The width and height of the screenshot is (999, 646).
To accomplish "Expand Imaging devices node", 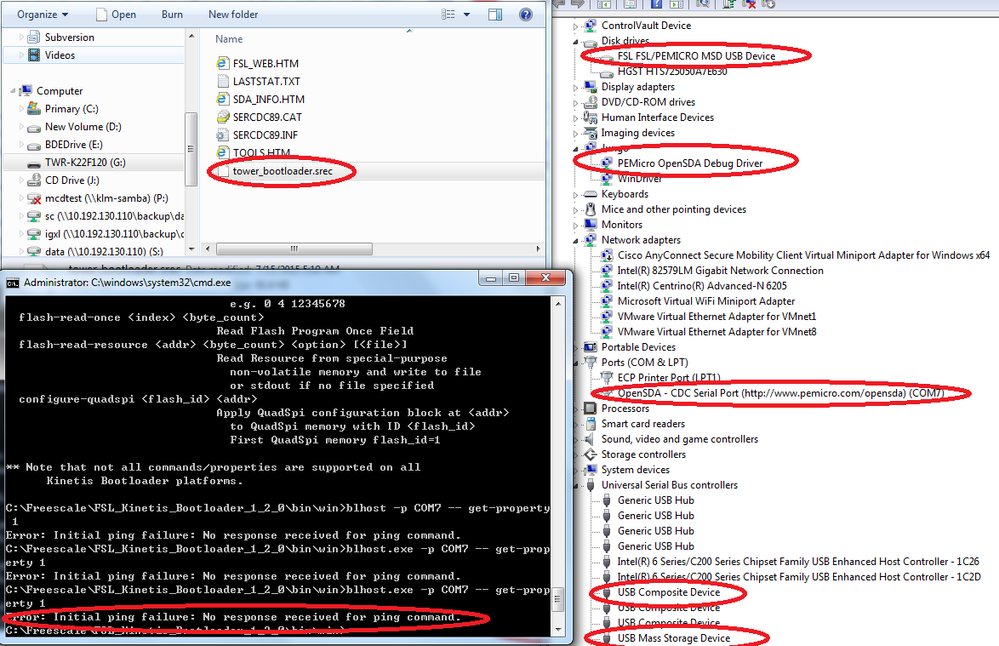I will click(x=575, y=133).
